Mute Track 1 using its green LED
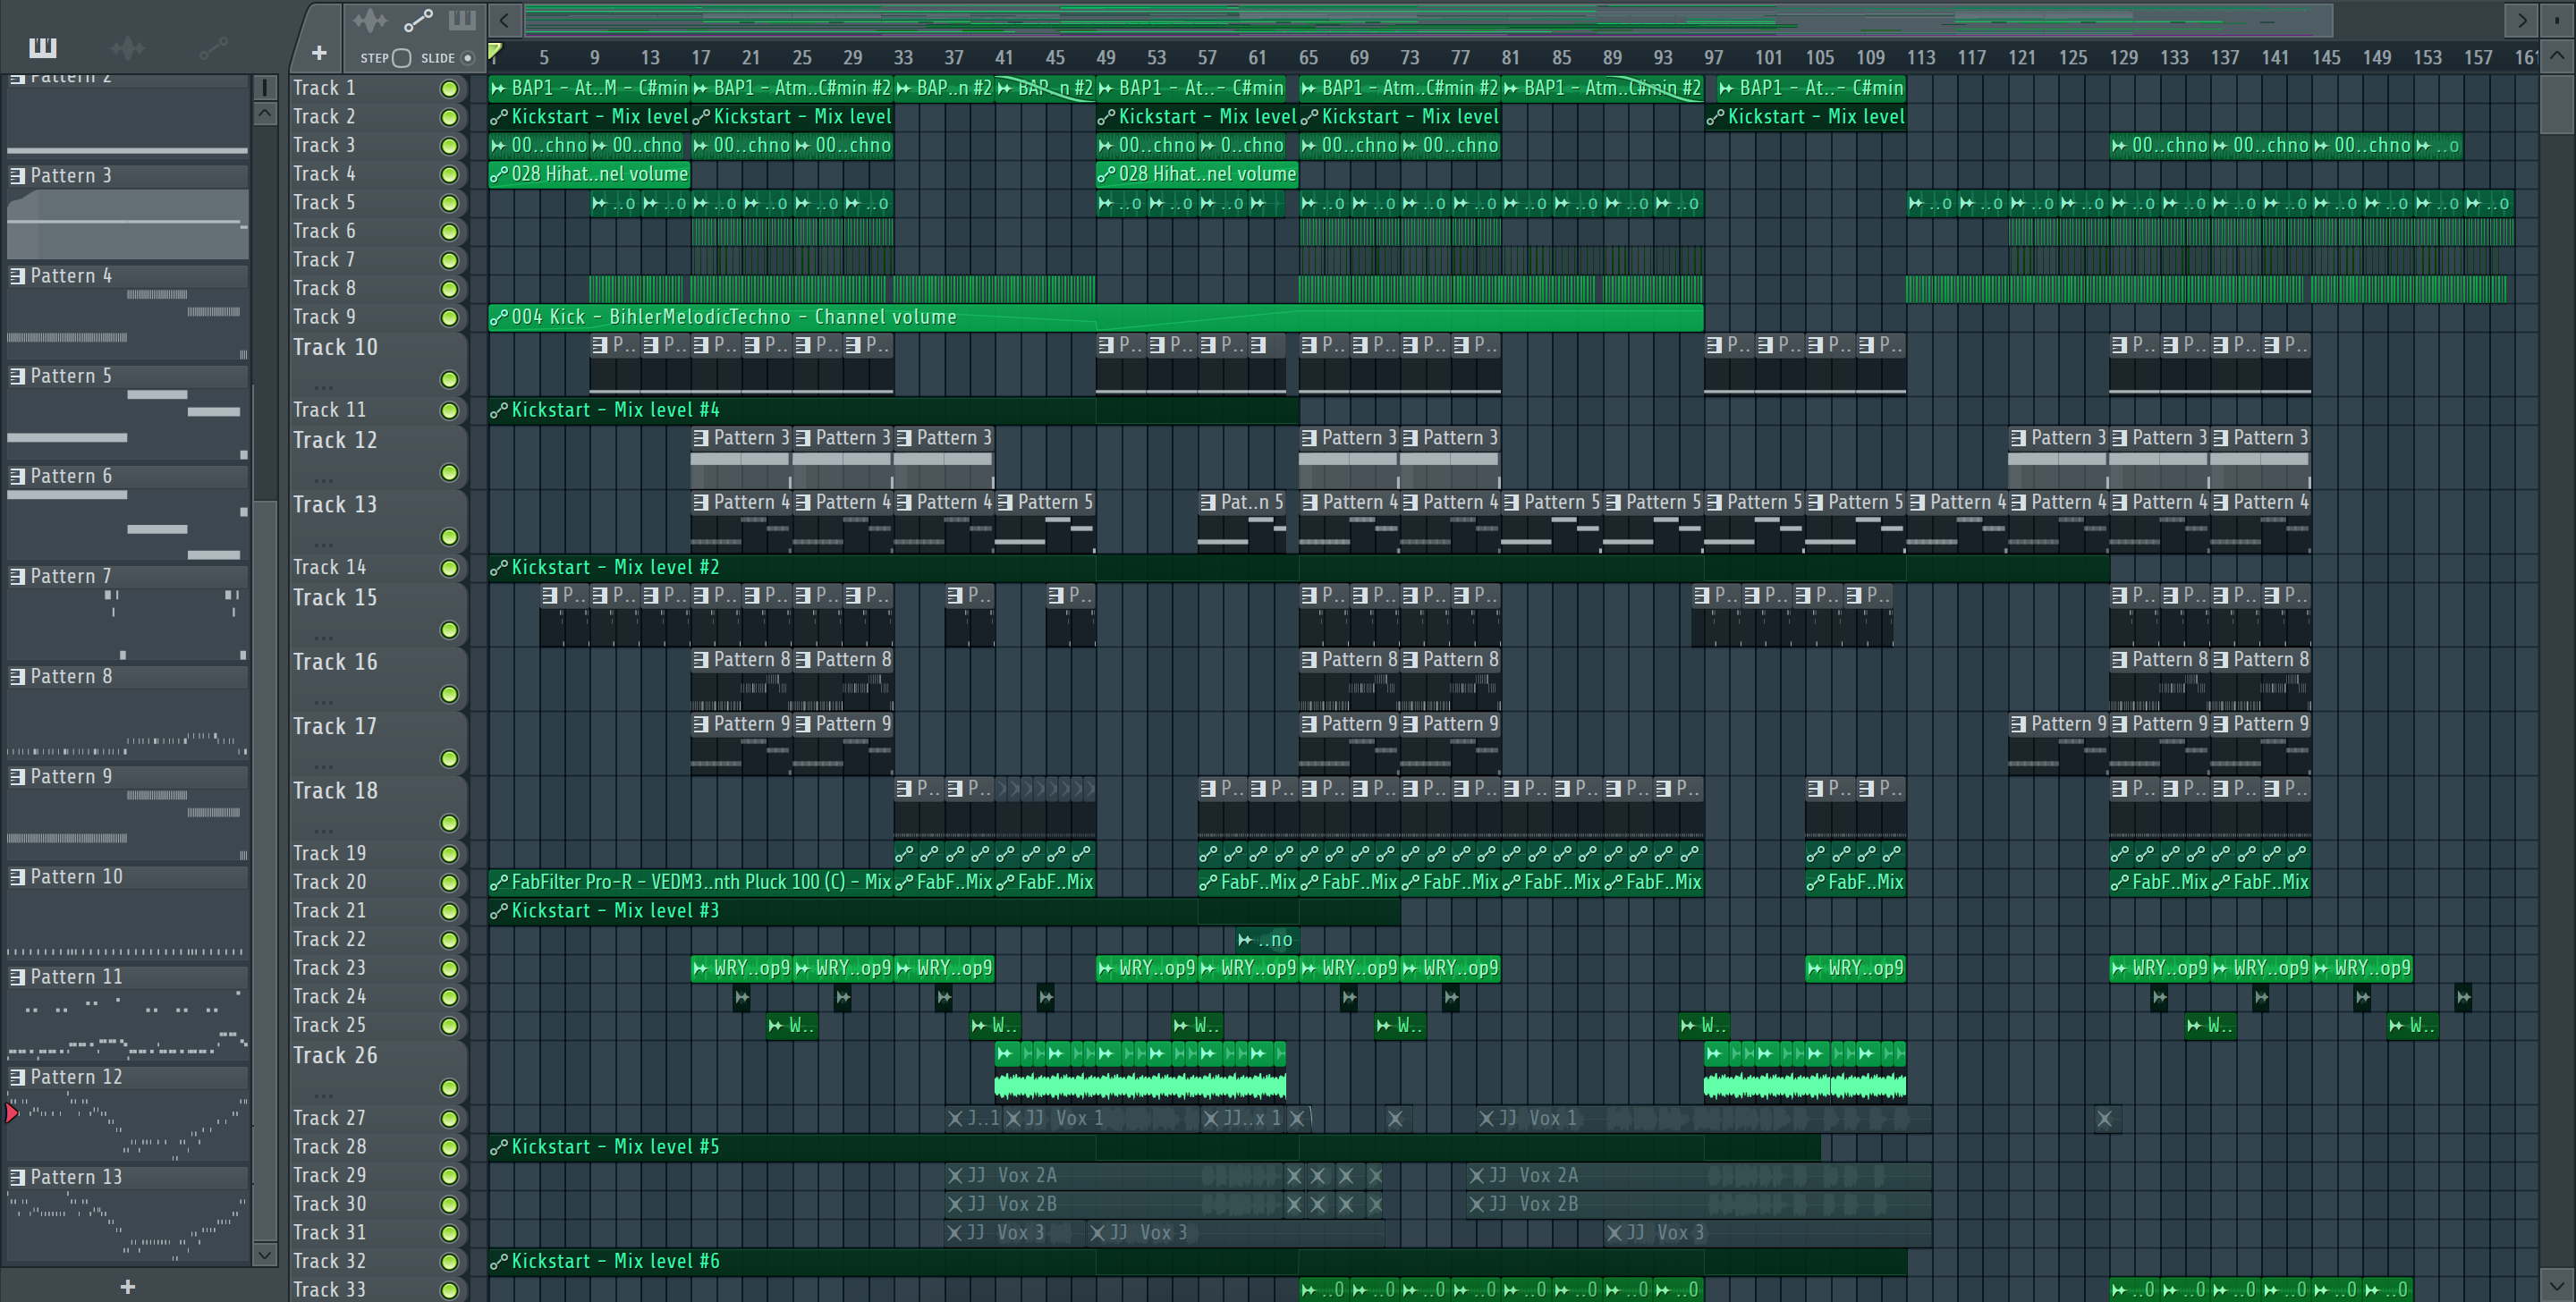This screenshot has width=2576, height=1302. tap(449, 89)
